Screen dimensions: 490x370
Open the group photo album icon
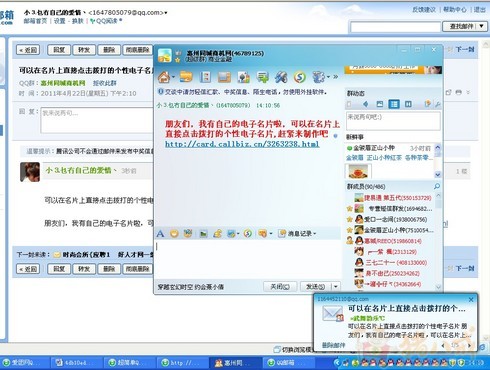(x=224, y=77)
